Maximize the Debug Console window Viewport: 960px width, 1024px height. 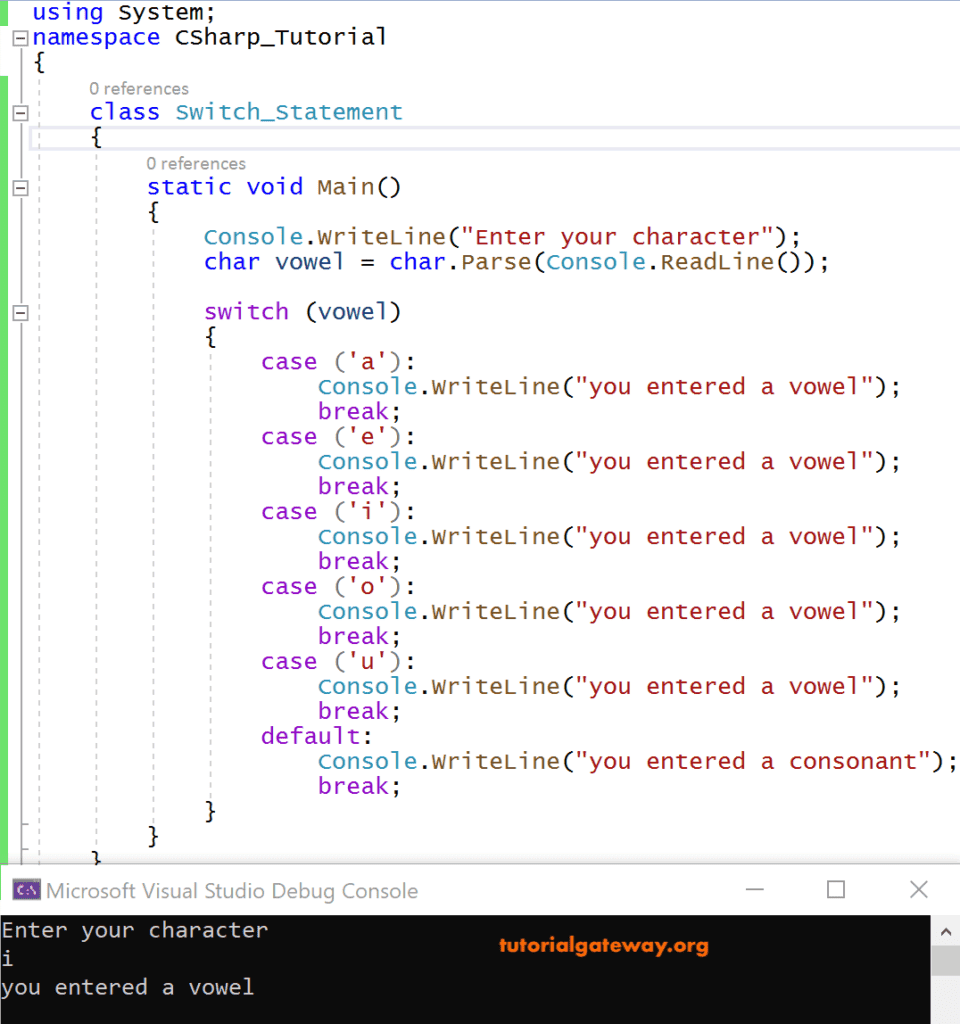(x=835, y=889)
